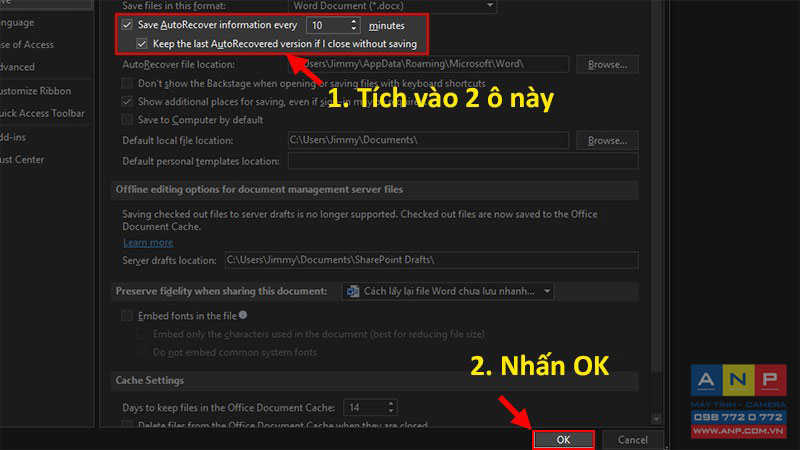The height and width of the screenshot is (450, 800).
Task: Browse for AutoRecover file location
Action: (607, 64)
